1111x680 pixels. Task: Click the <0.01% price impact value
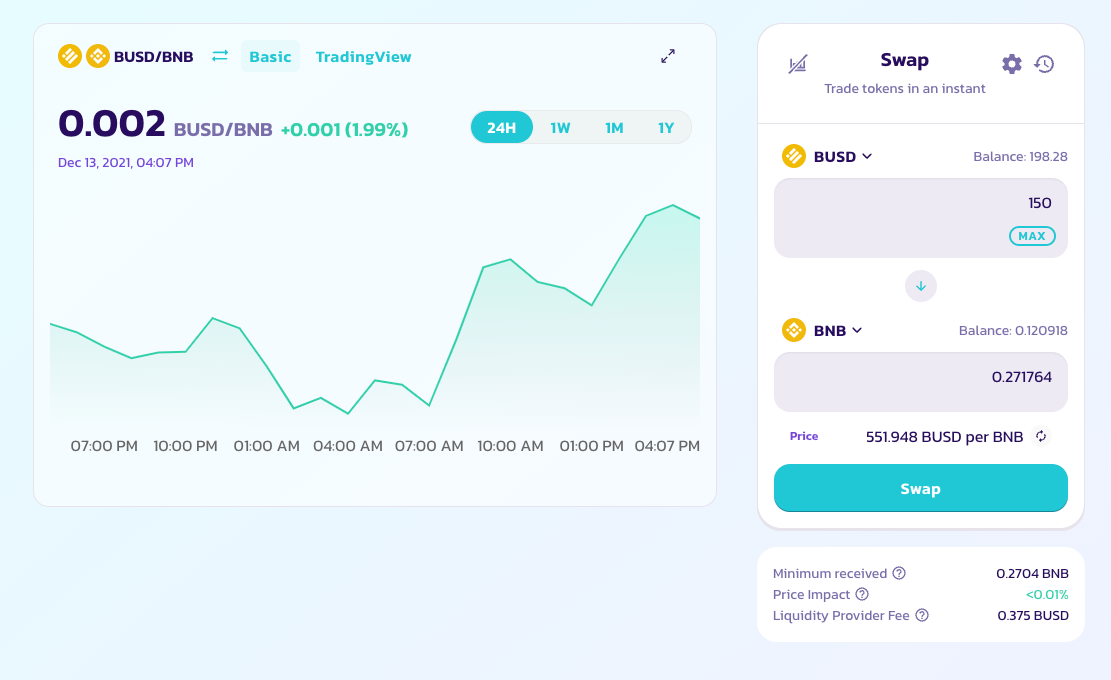1047,594
